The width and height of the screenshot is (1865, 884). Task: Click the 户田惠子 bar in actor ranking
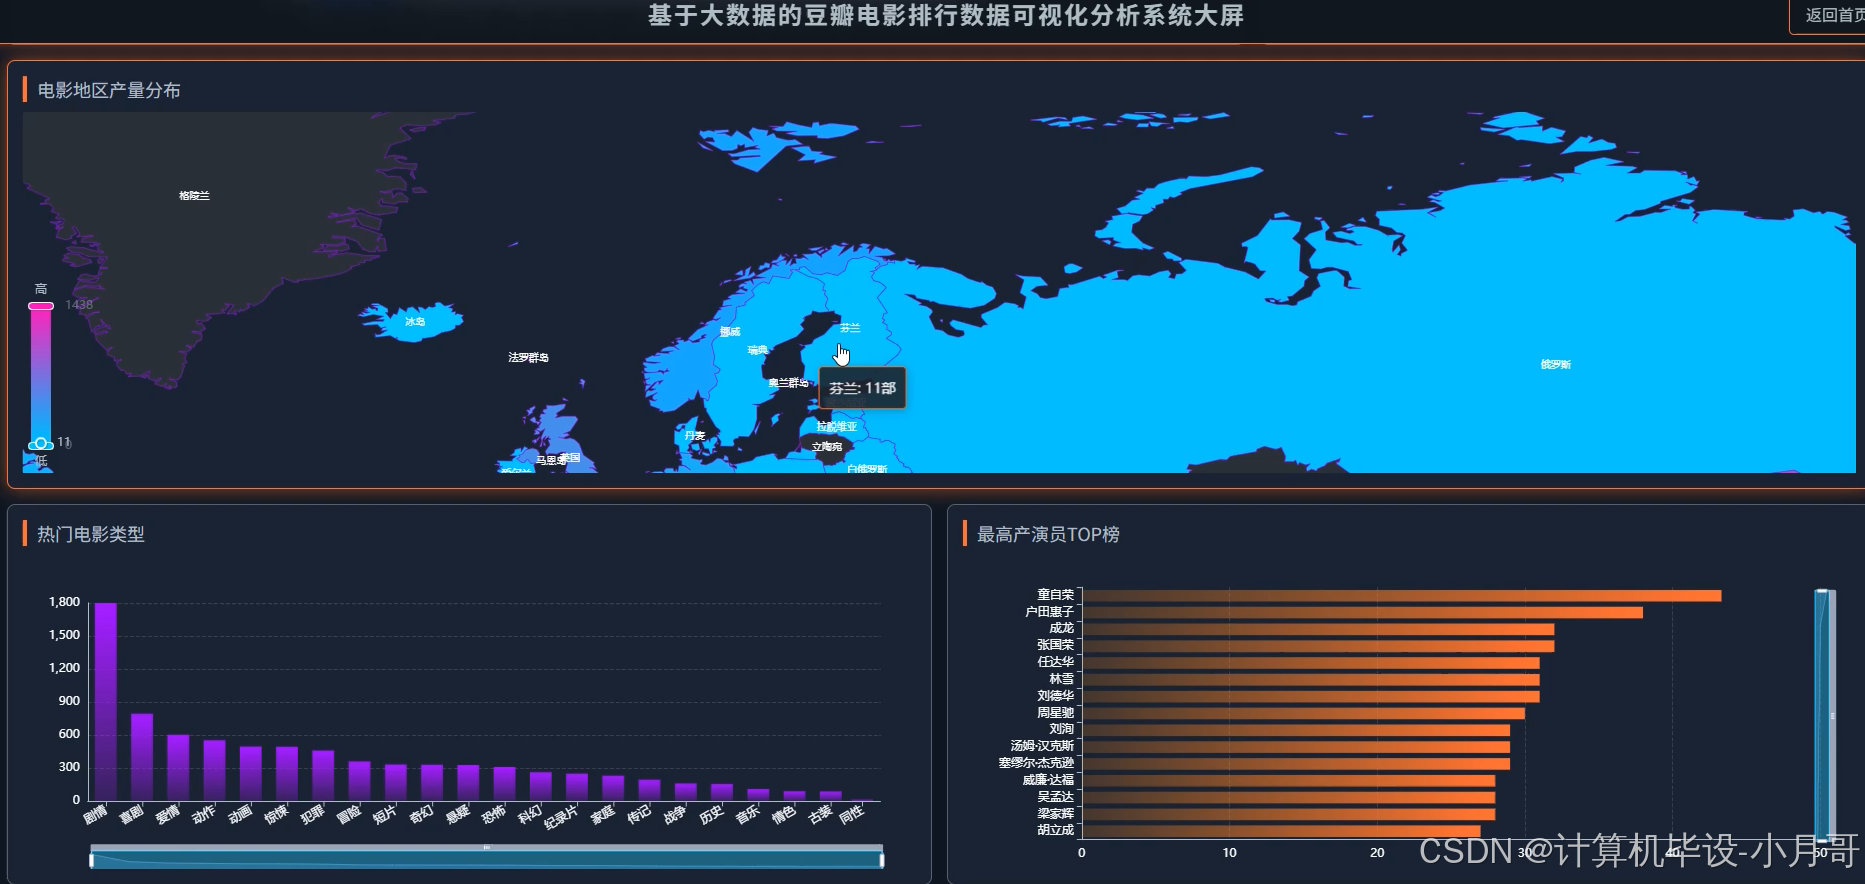1363,612
